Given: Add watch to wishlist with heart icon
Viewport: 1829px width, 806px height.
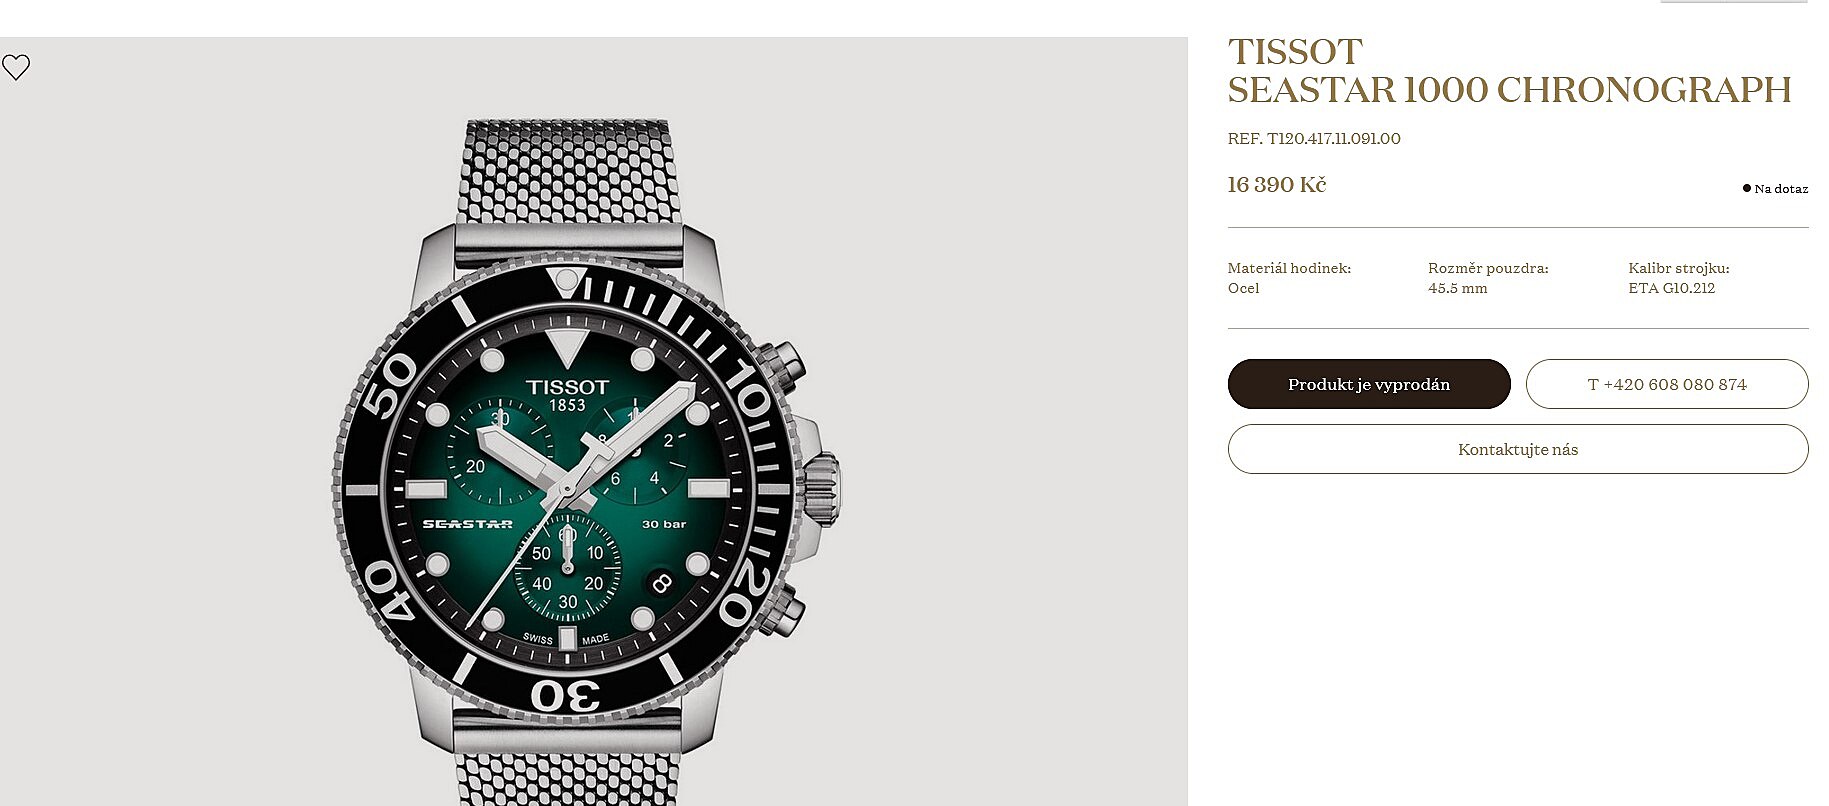Looking at the screenshot, I should point(16,67).
